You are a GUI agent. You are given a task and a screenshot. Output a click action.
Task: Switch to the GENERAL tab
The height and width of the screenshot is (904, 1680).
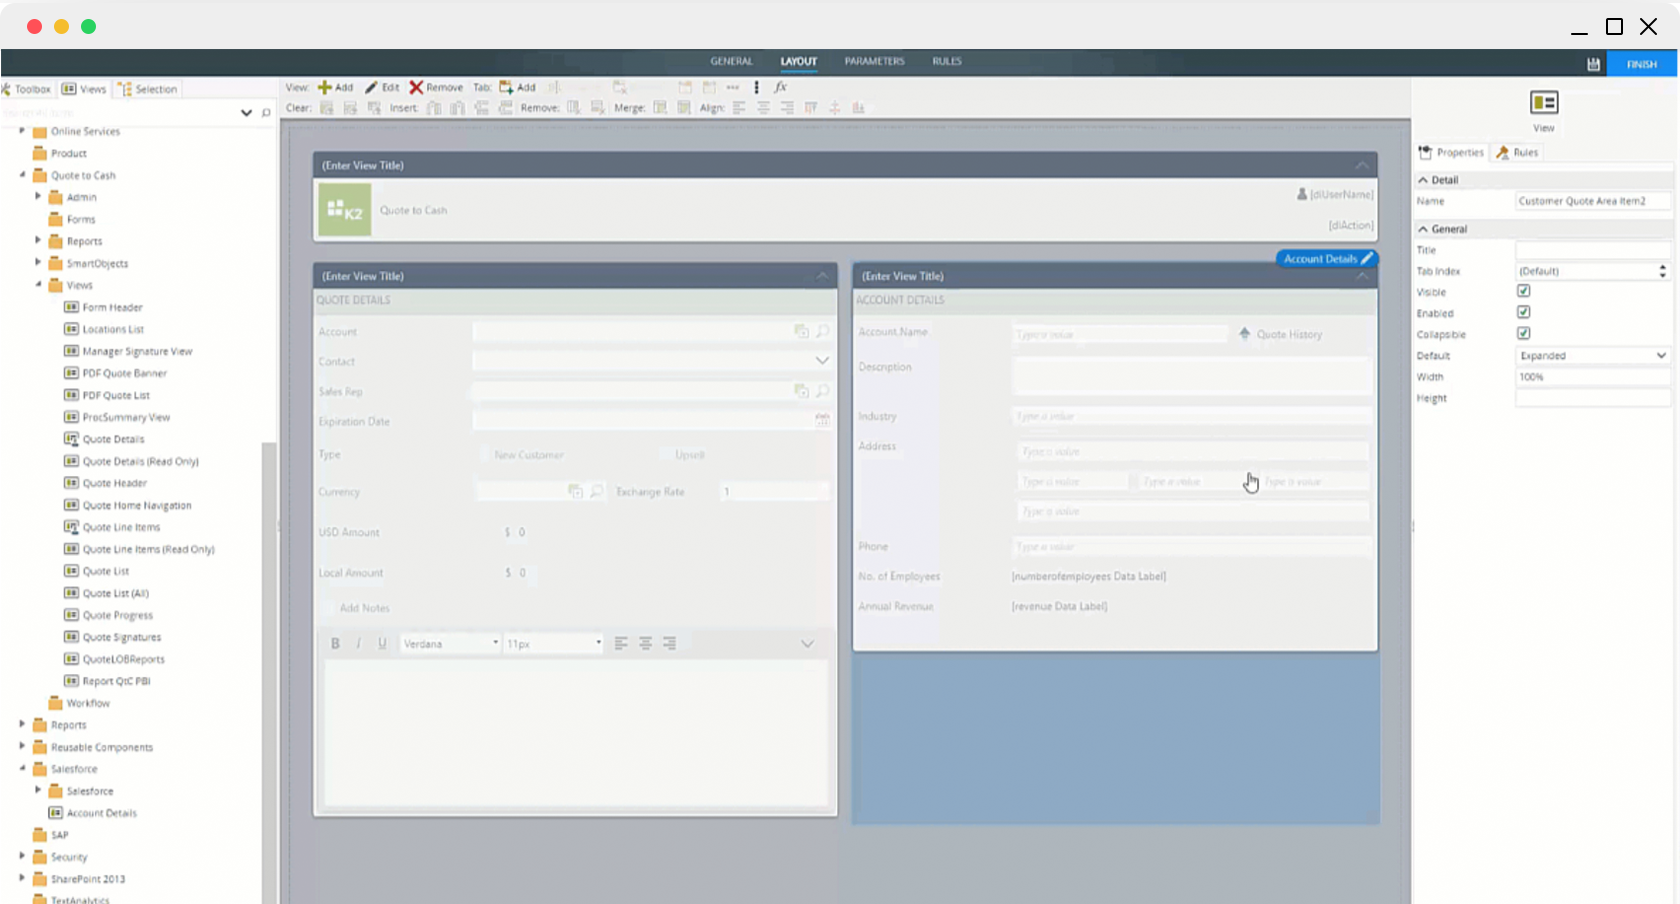[731, 62]
